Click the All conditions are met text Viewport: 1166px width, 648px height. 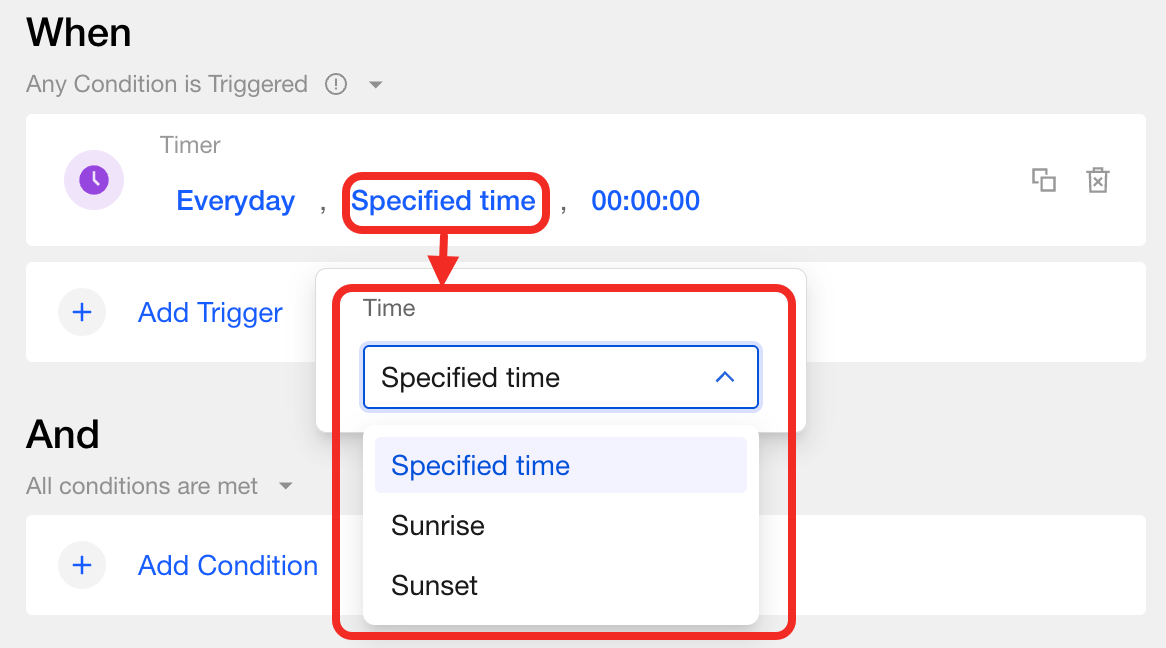point(142,486)
